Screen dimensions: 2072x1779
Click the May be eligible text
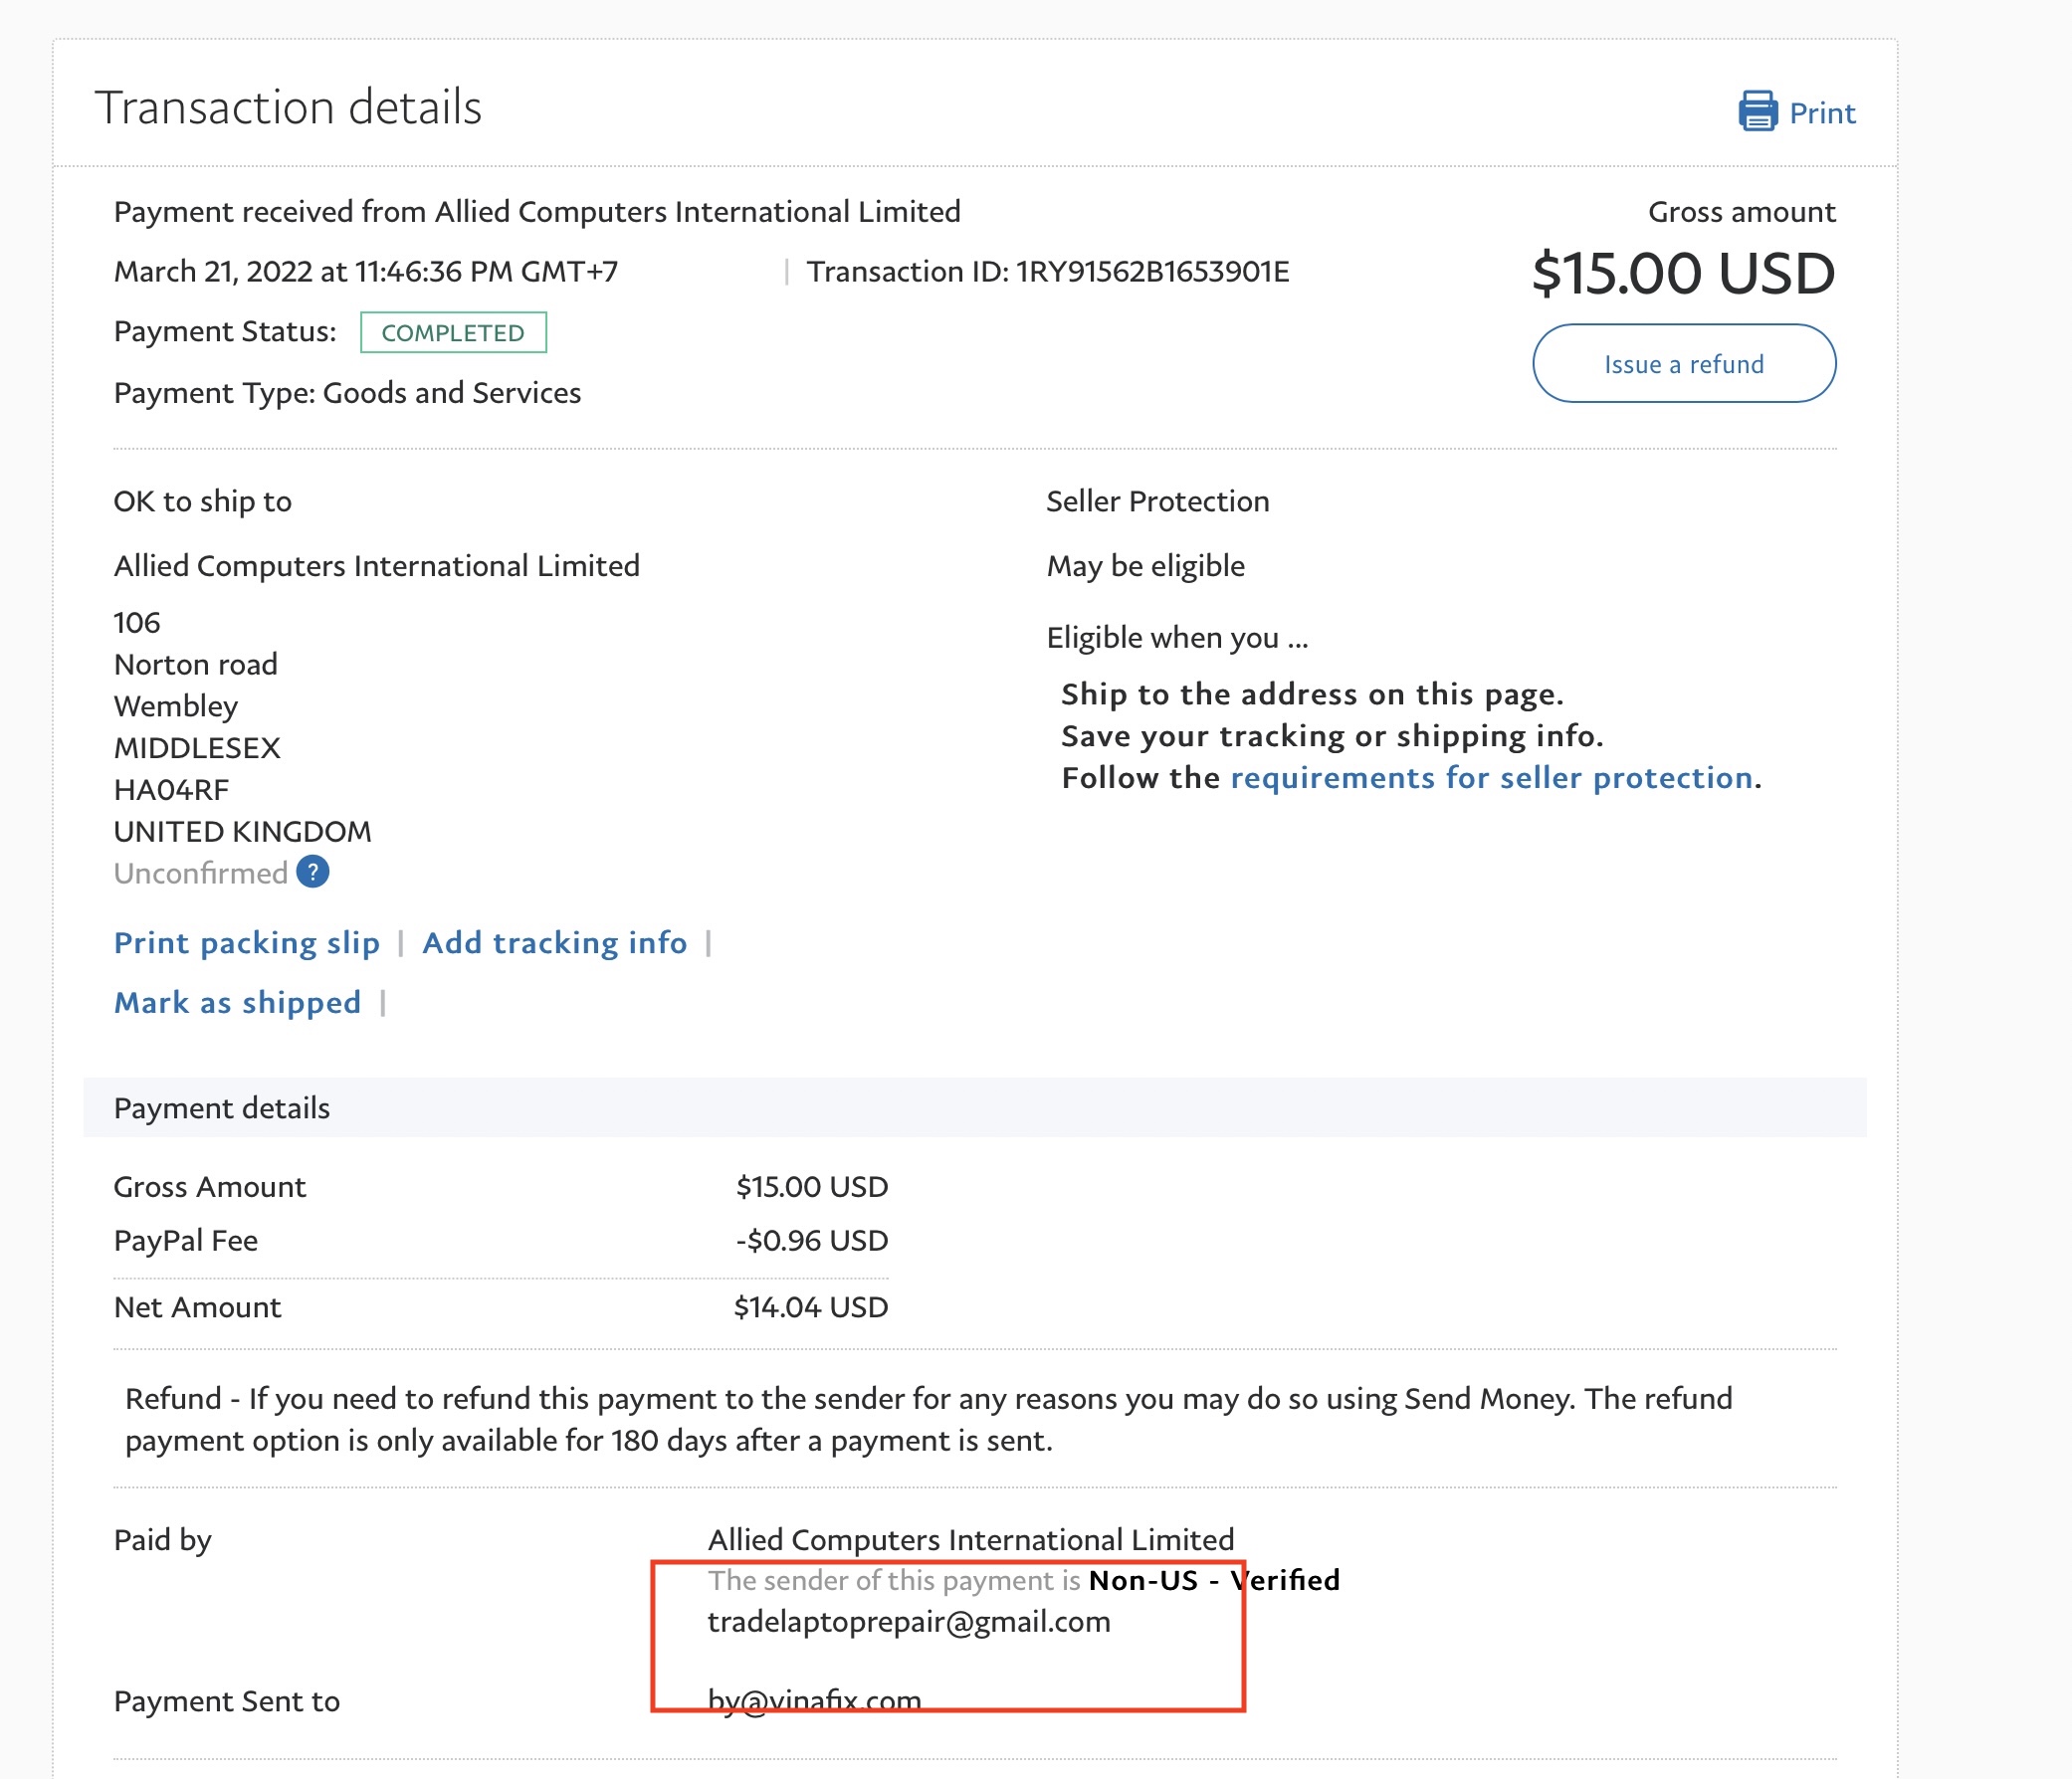1145,565
